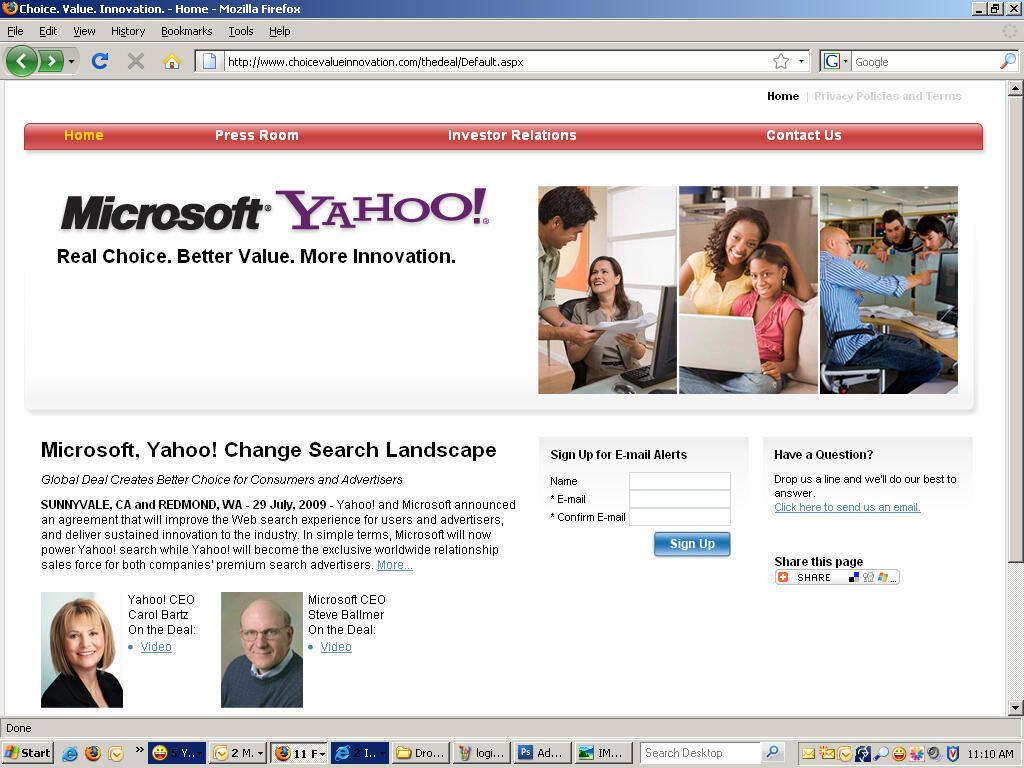Follow 'Click here to send us an email' link
The image size is (1024, 768).
(x=846, y=507)
